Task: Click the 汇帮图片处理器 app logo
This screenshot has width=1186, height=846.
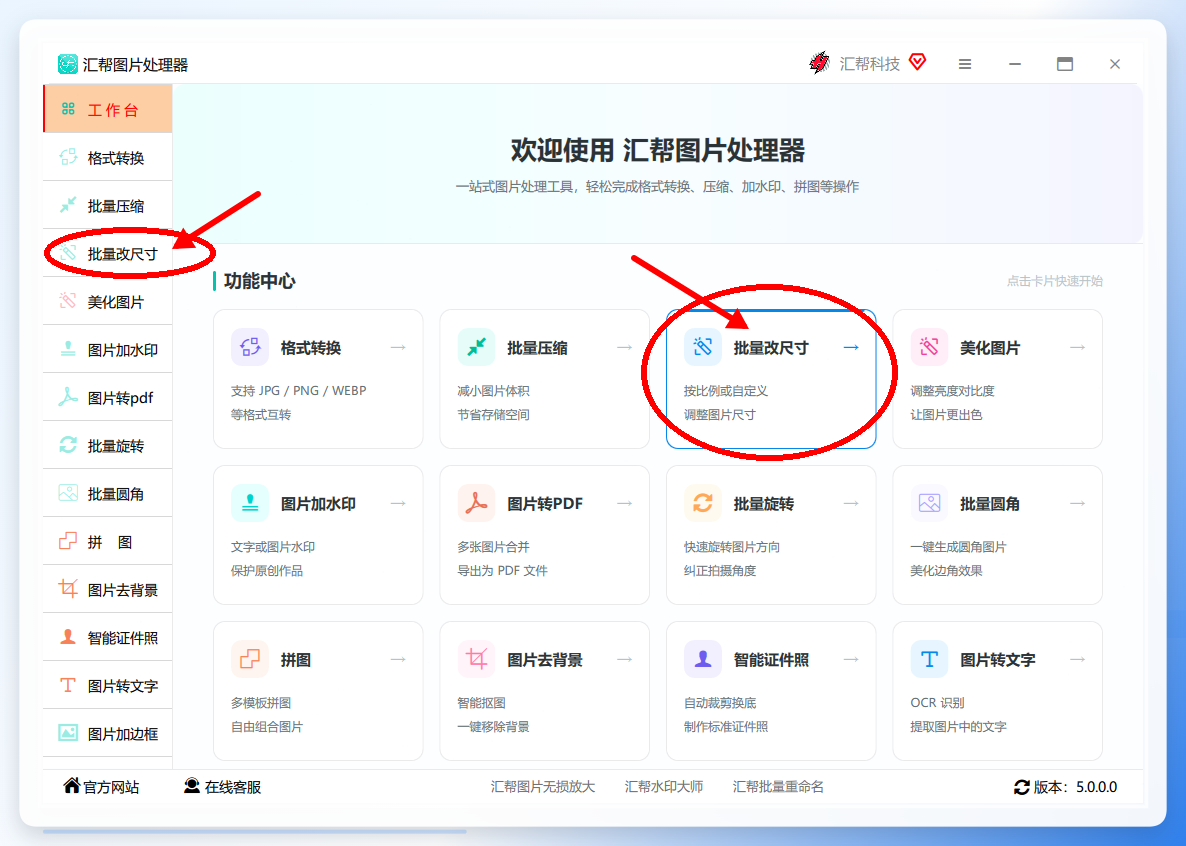Action: (x=67, y=64)
